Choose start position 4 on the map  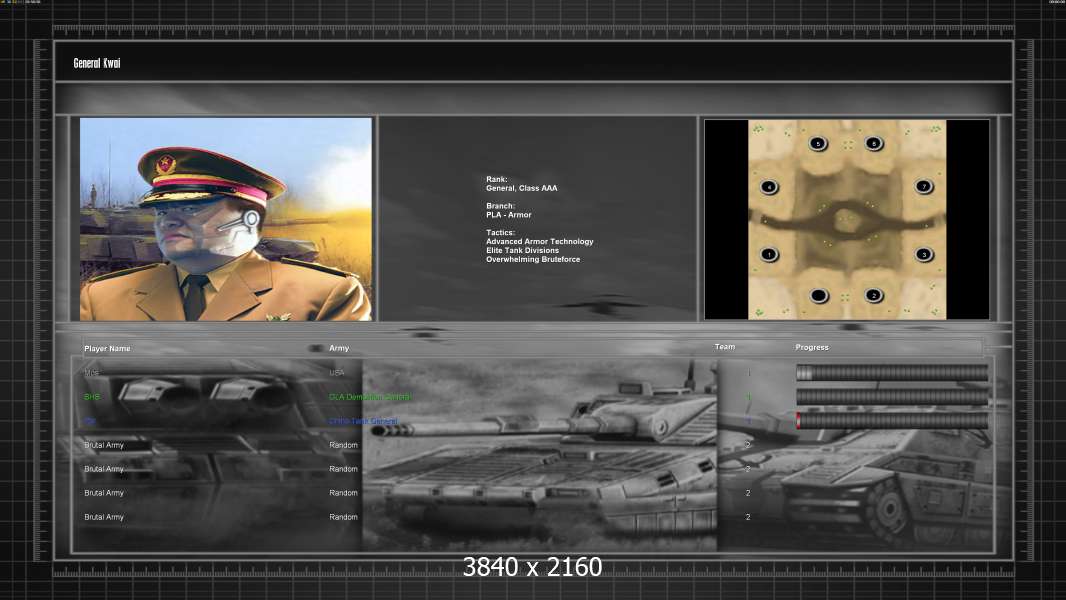[769, 187]
